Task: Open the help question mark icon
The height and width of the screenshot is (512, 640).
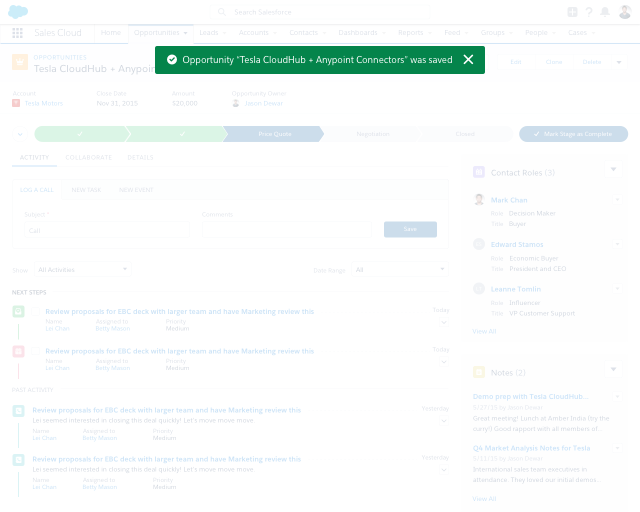Action: click(x=588, y=12)
